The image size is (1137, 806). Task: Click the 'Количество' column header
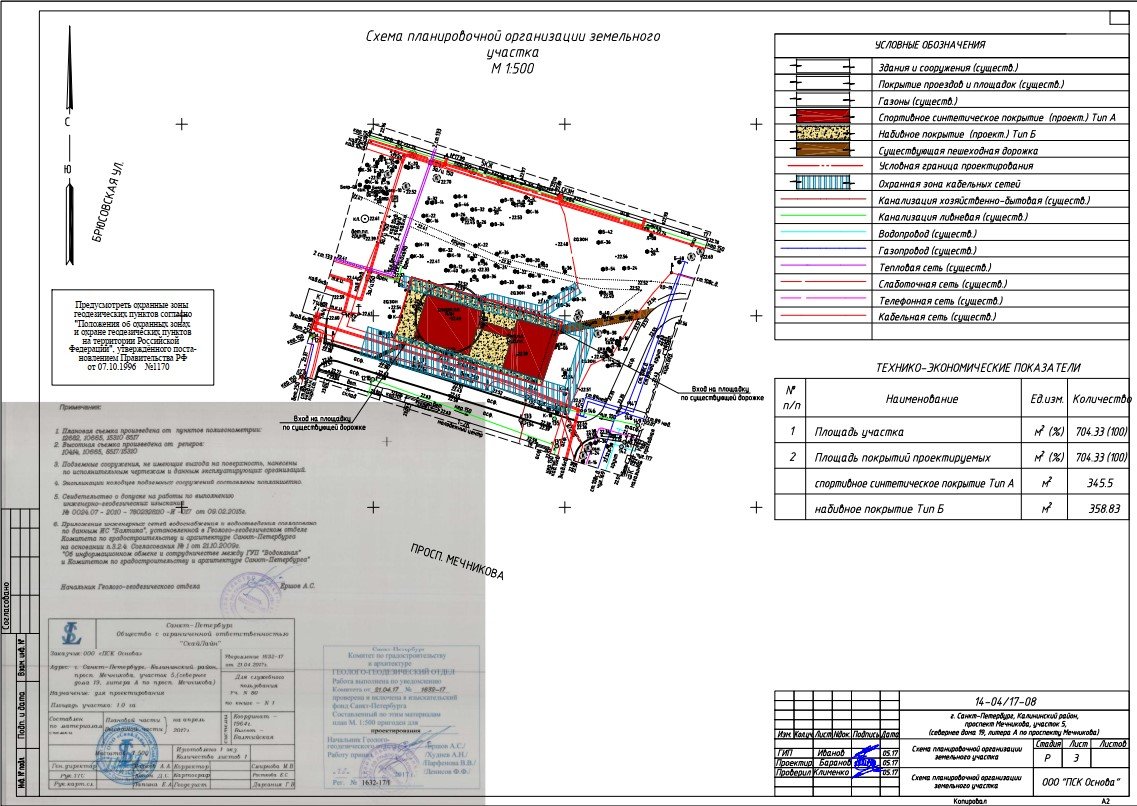coord(1101,399)
